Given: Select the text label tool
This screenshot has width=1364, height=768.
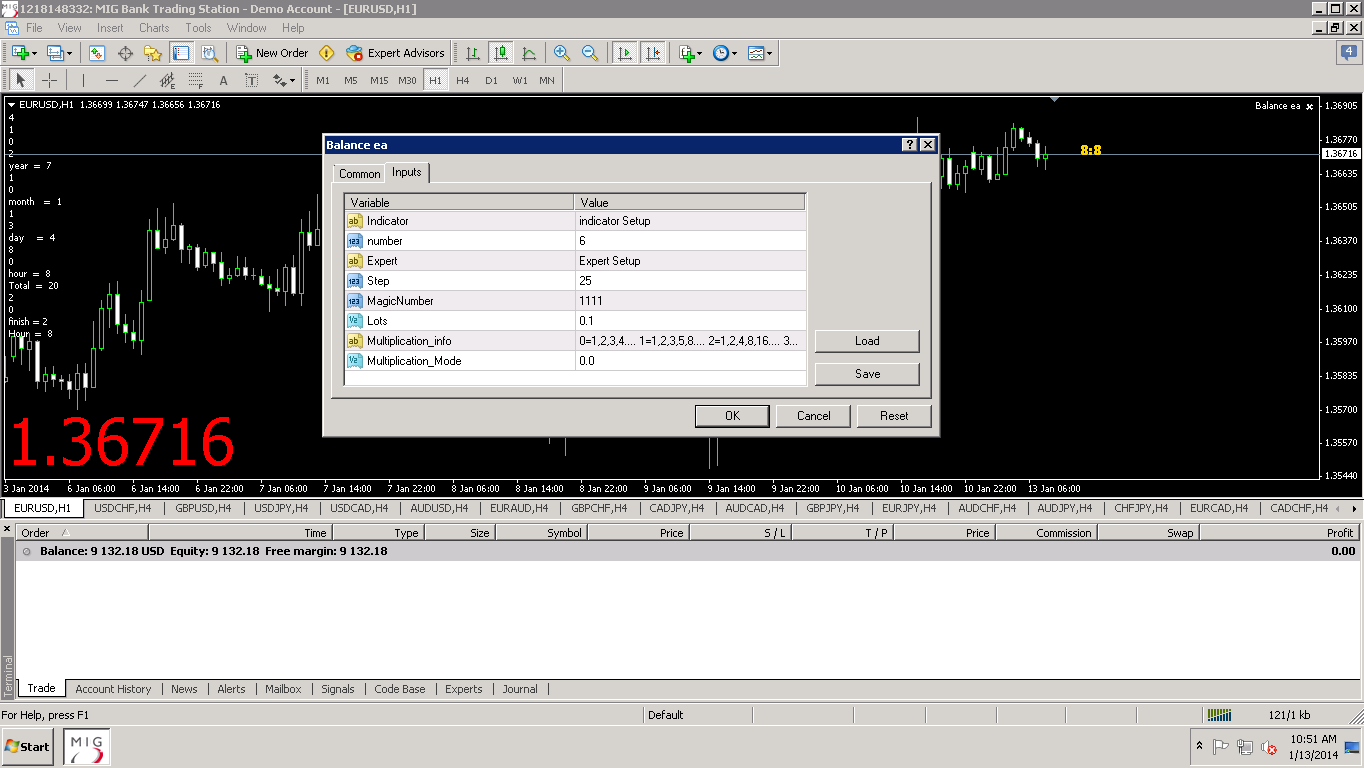Looking at the screenshot, I should (251, 80).
